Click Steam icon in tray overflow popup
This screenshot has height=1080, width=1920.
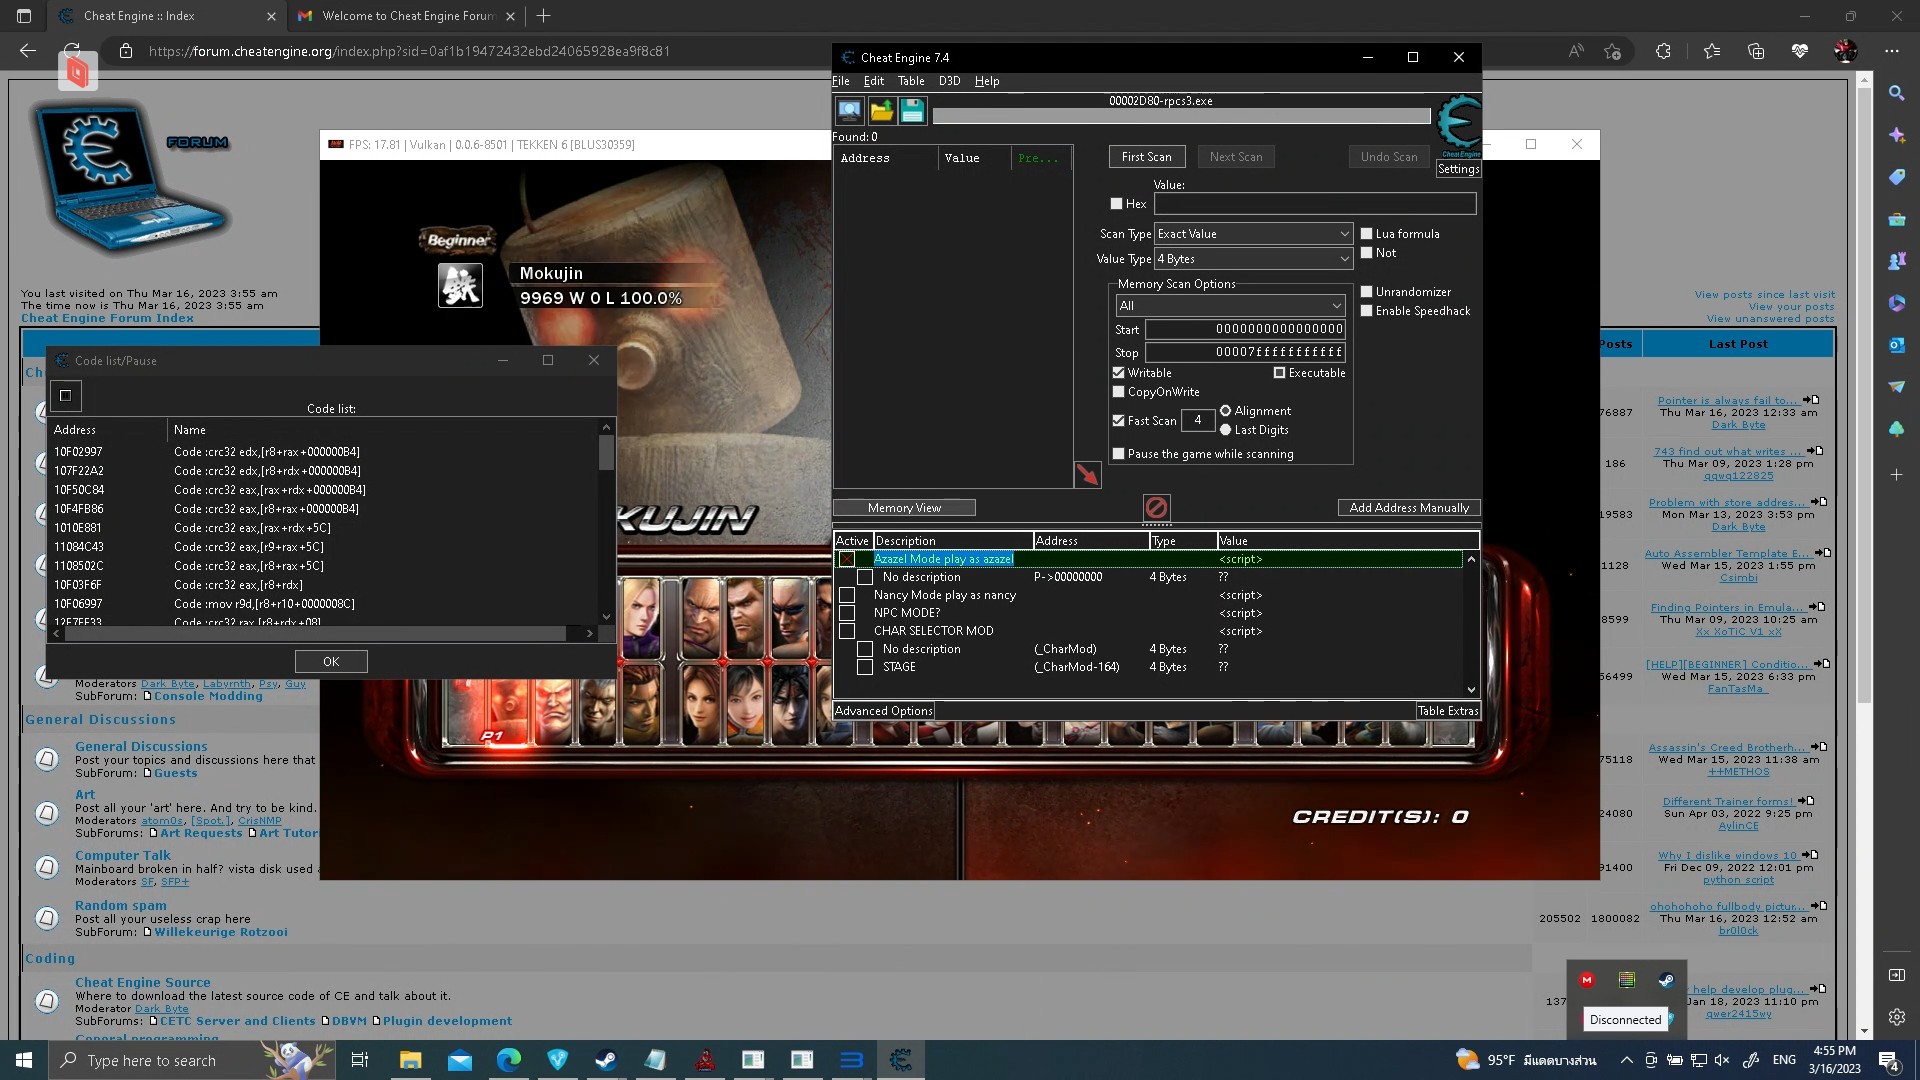[1666, 980]
